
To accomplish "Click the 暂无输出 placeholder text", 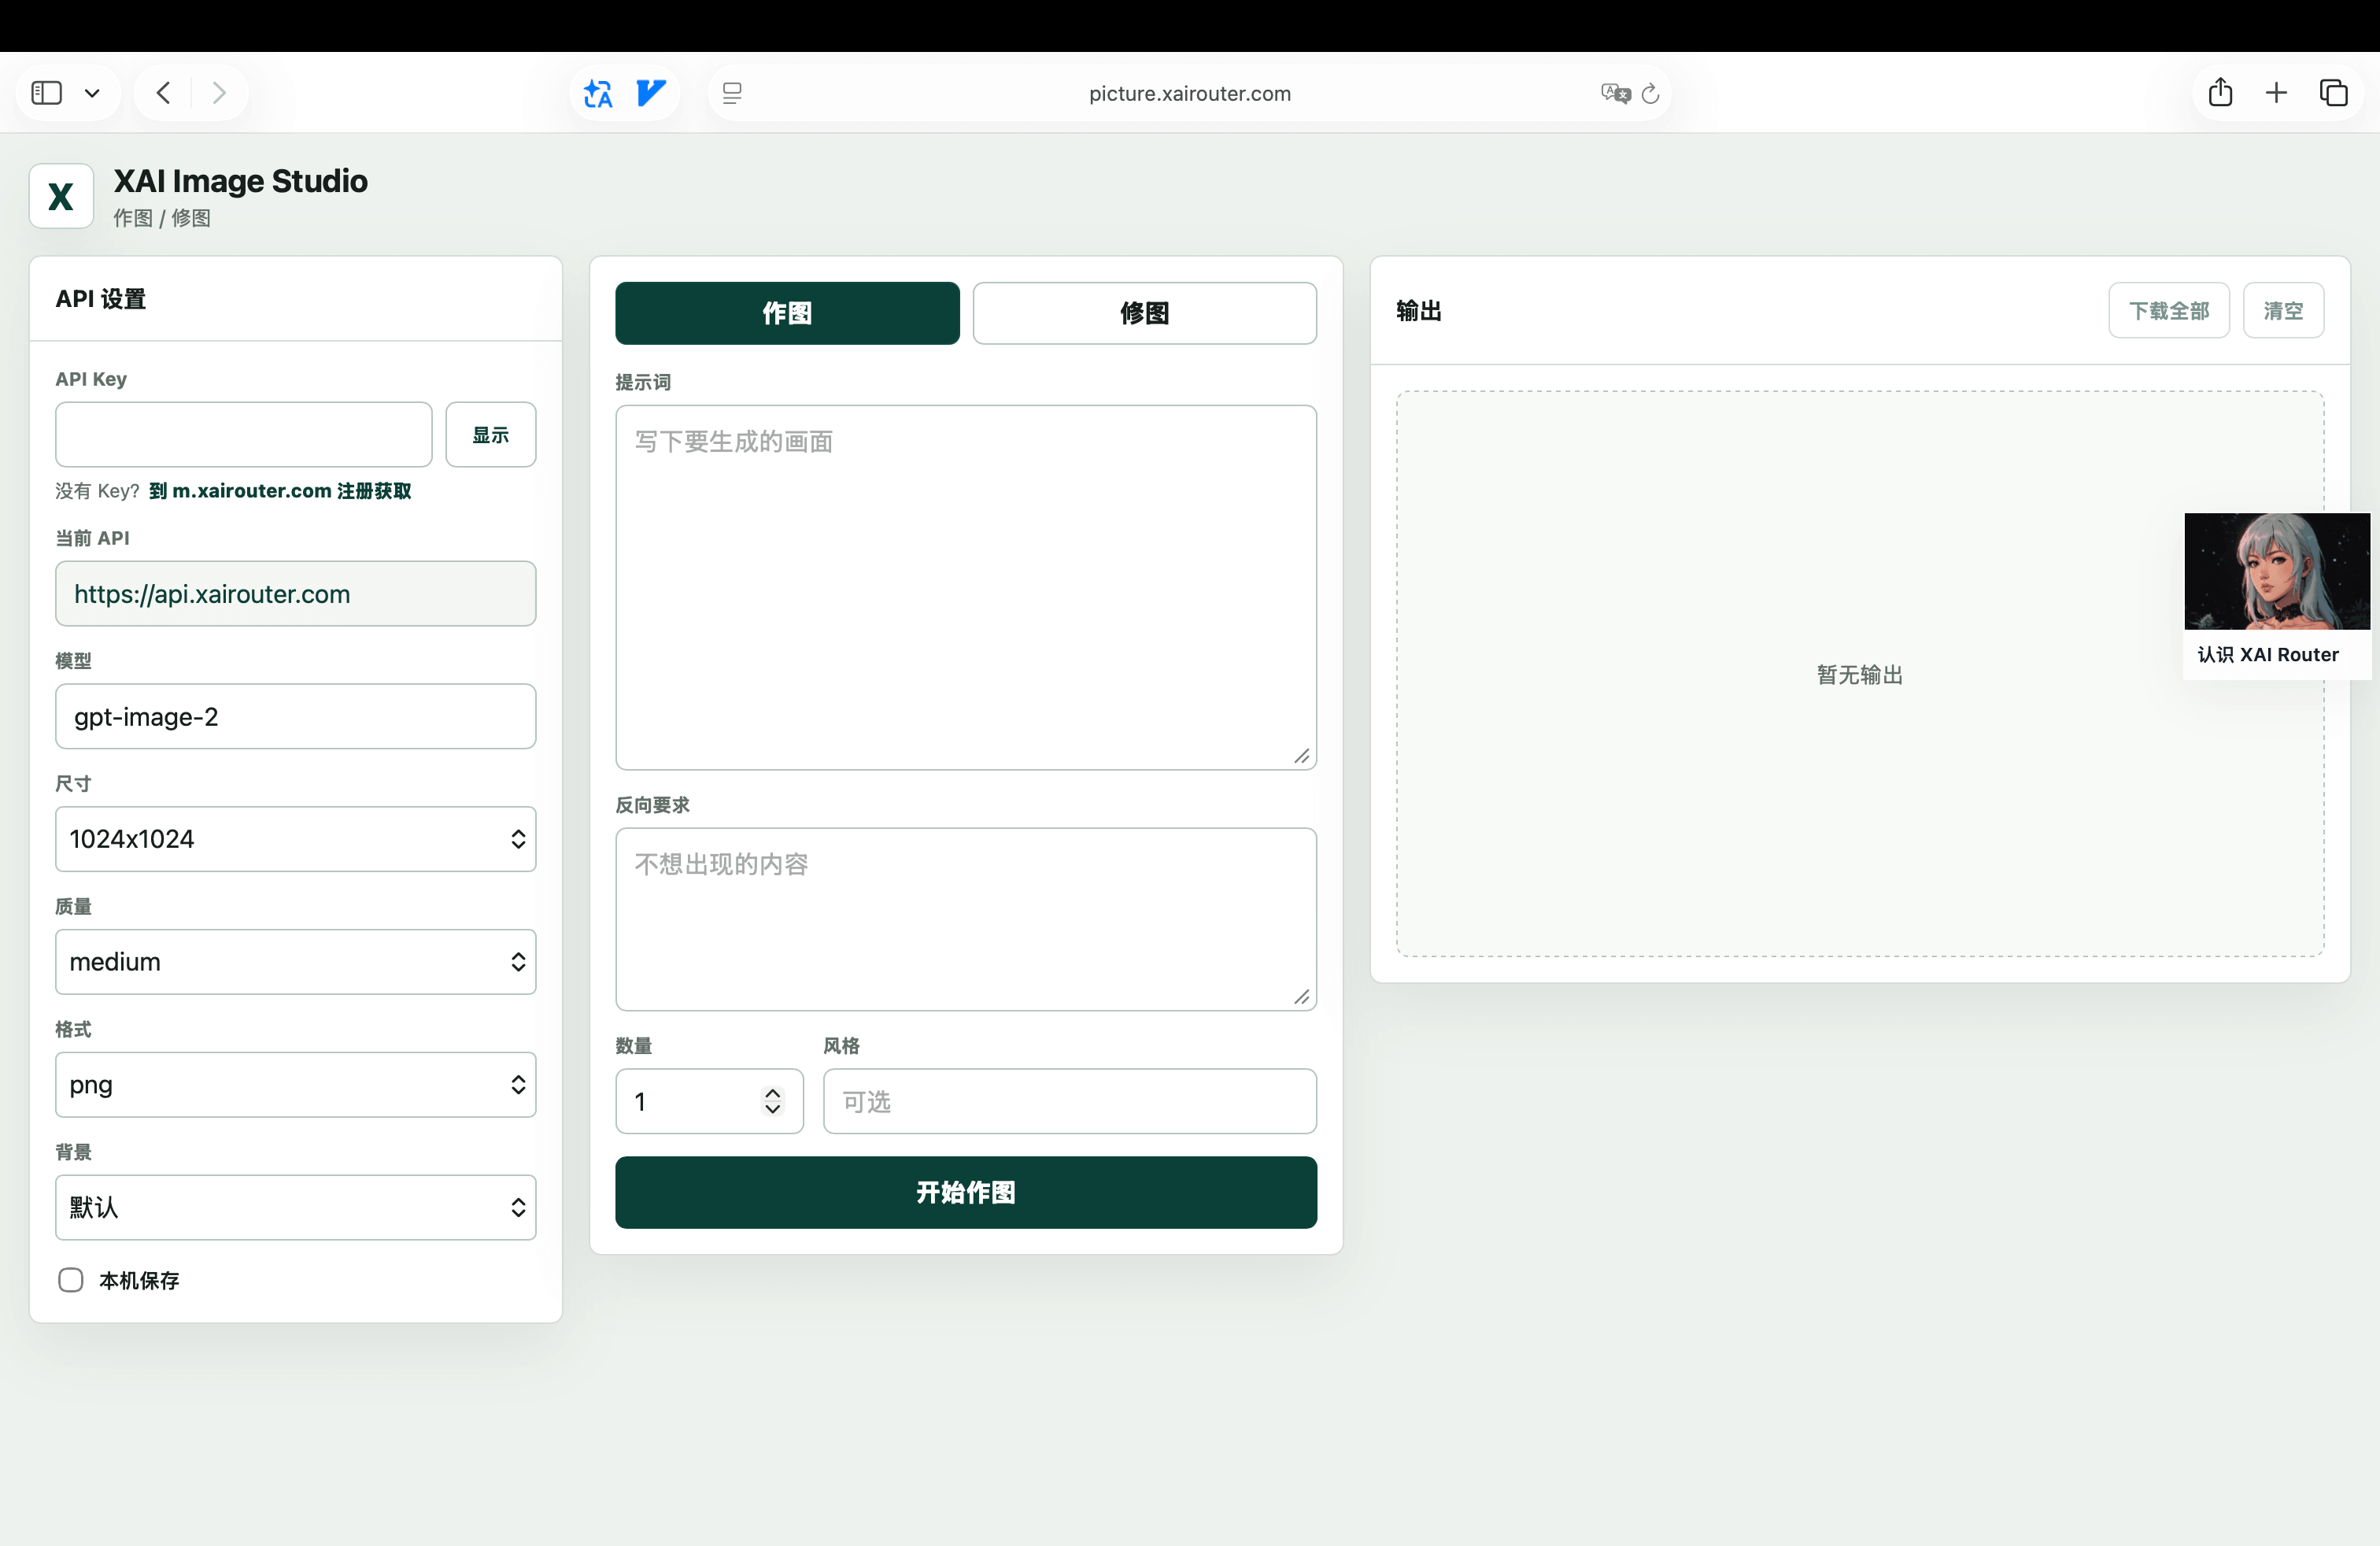I will pyautogui.click(x=1860, y=674).
